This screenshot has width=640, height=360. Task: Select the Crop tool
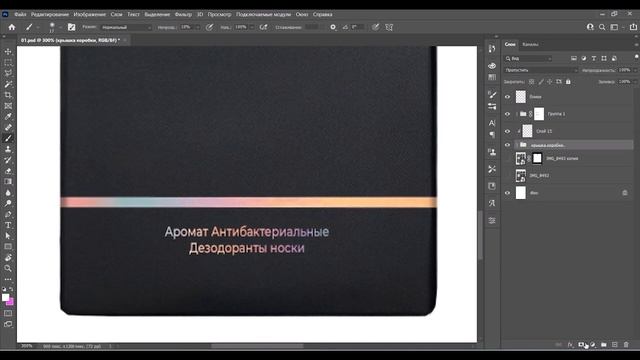tap(8, 95)
